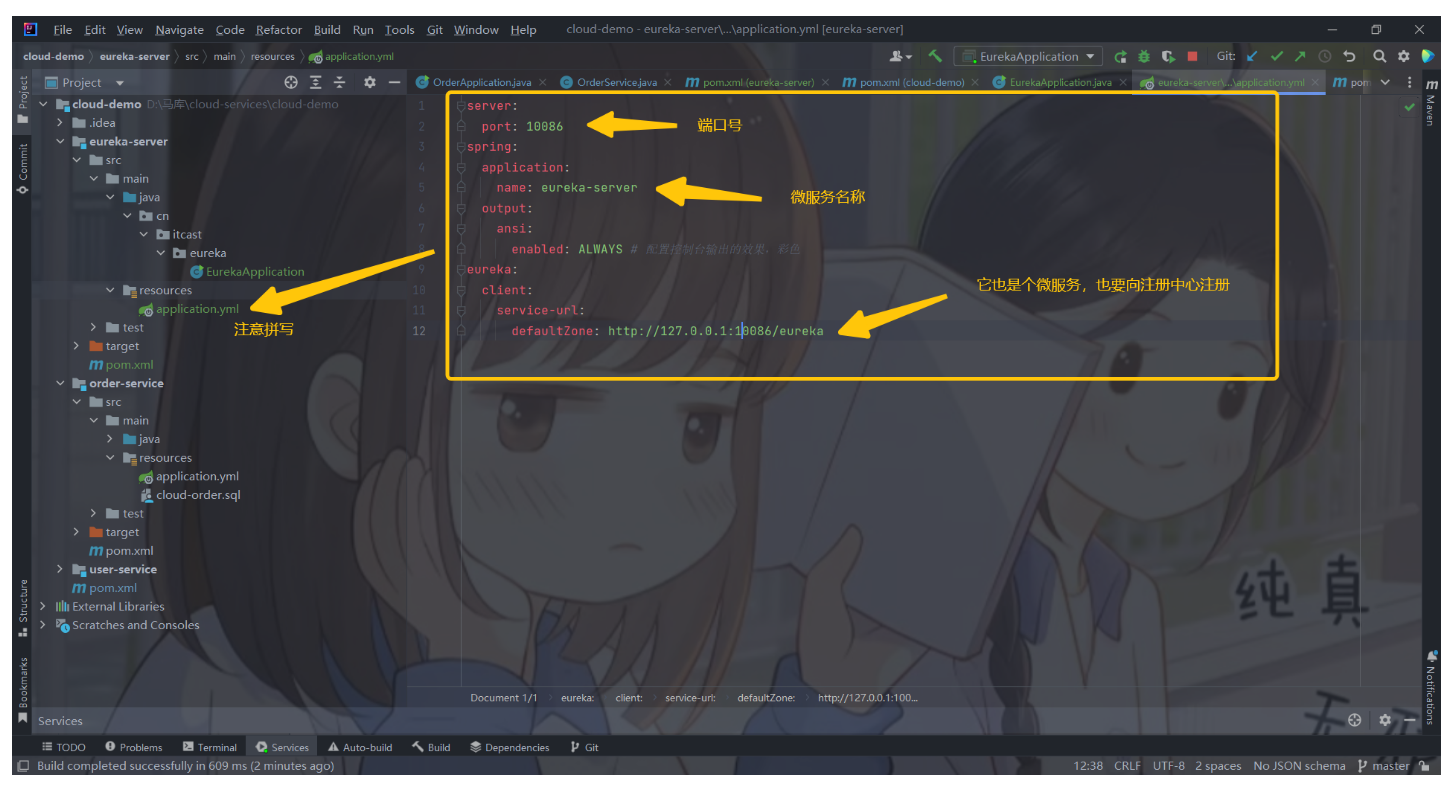Stop the running application red square
Screen dimensions: 1450x785
point(1192,57)
